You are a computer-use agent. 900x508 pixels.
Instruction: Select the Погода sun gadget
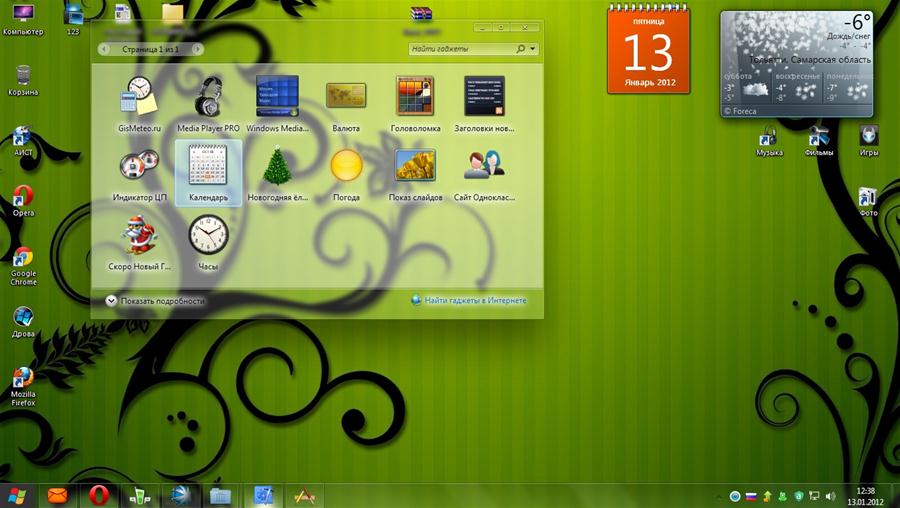[x=346, y=165]
